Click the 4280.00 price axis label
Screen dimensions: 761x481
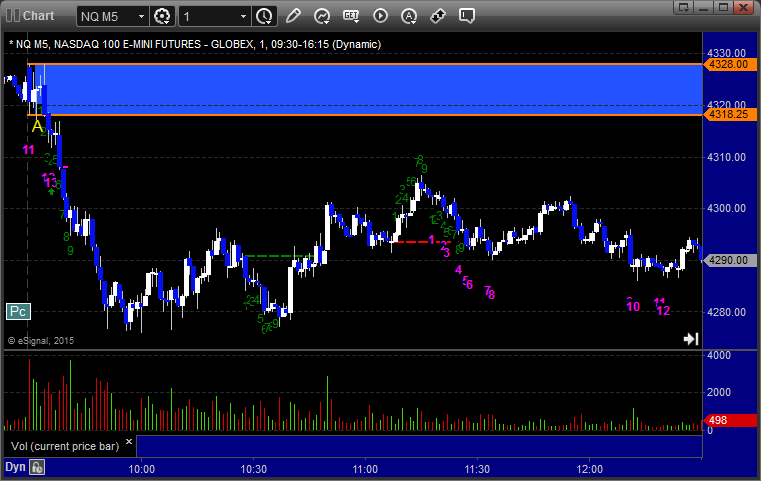pos(727,312)
